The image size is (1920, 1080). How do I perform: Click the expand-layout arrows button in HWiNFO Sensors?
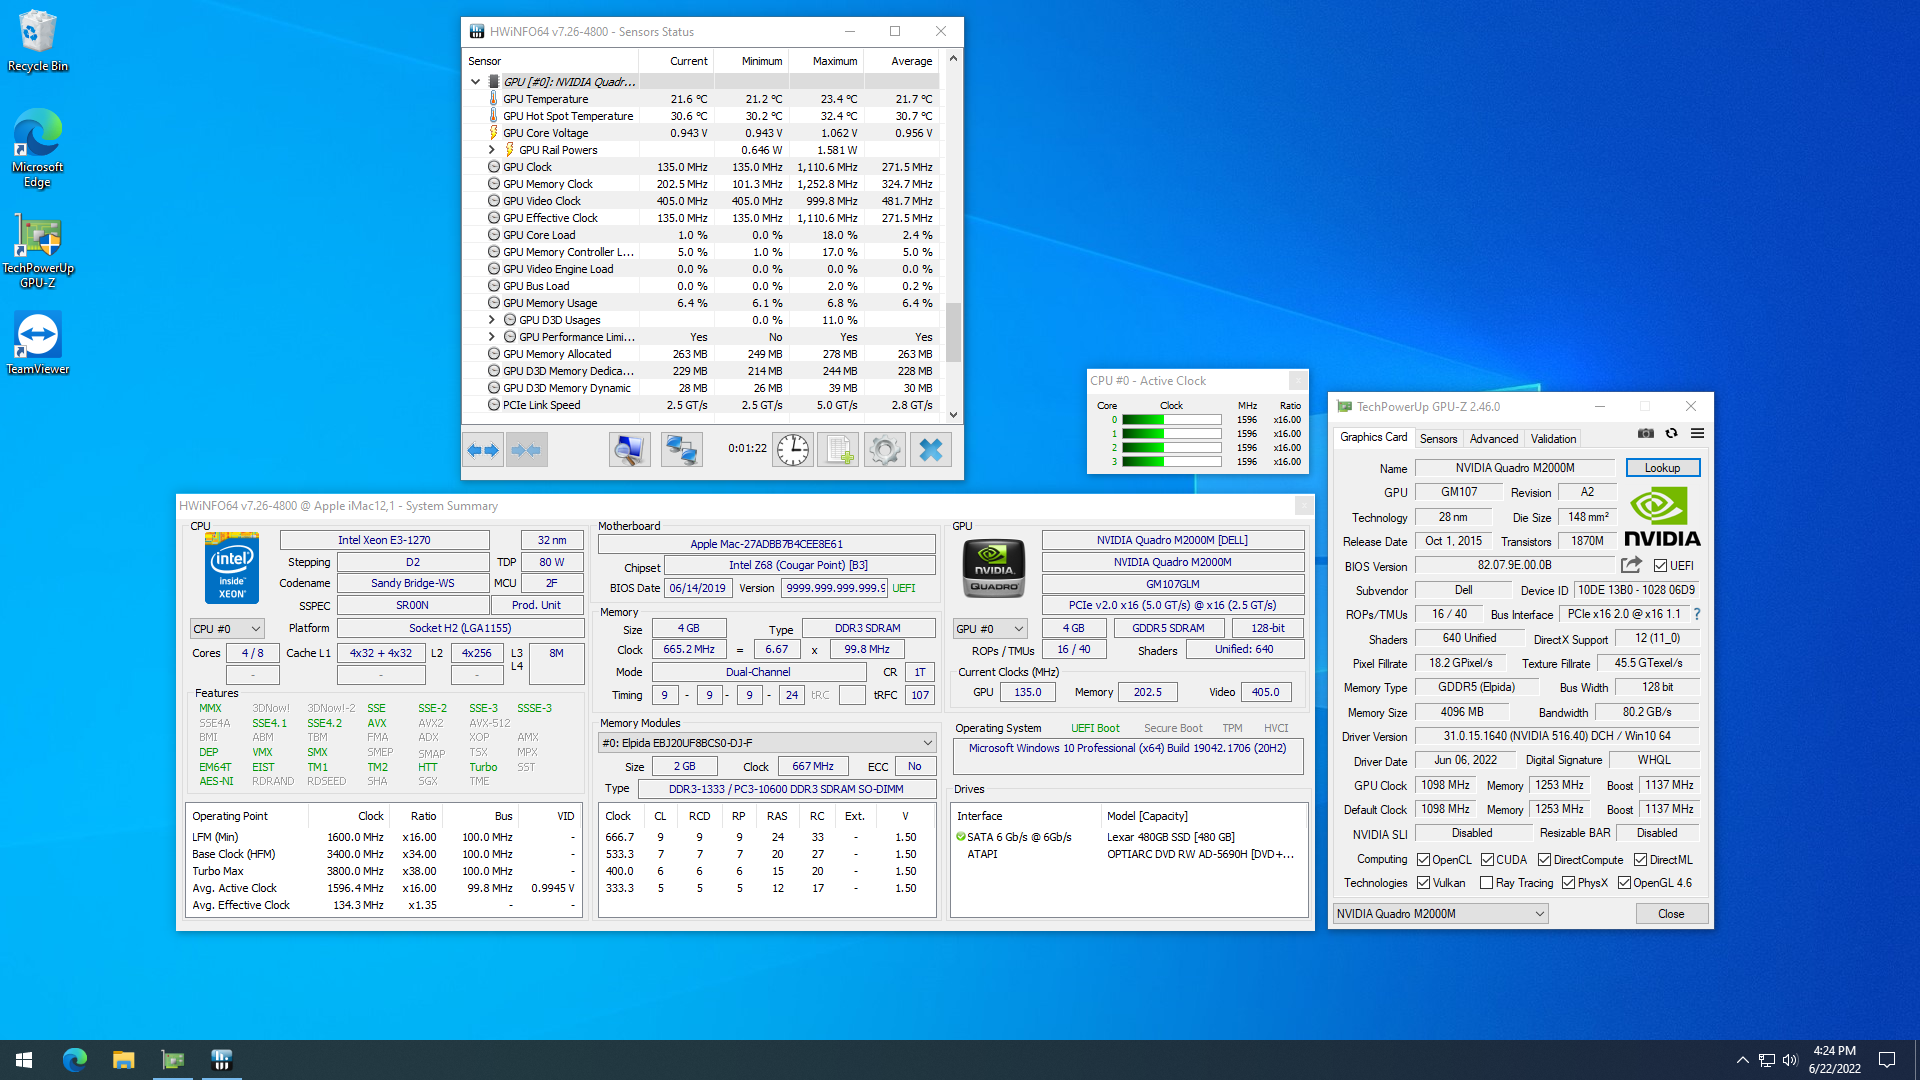[484, 450]
